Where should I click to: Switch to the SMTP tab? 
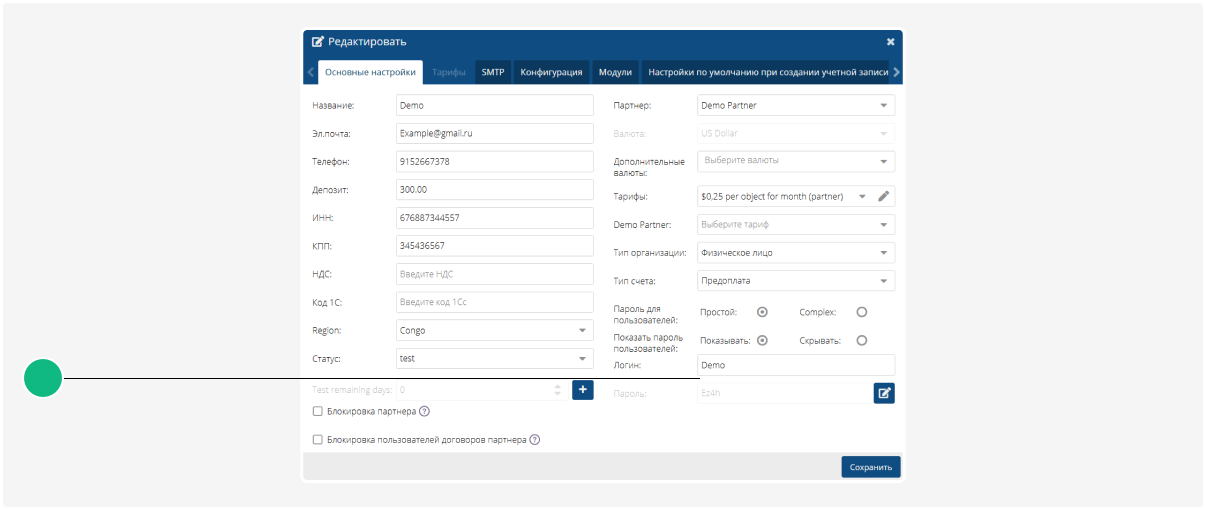pyautogui.click(x=493, y=72)
